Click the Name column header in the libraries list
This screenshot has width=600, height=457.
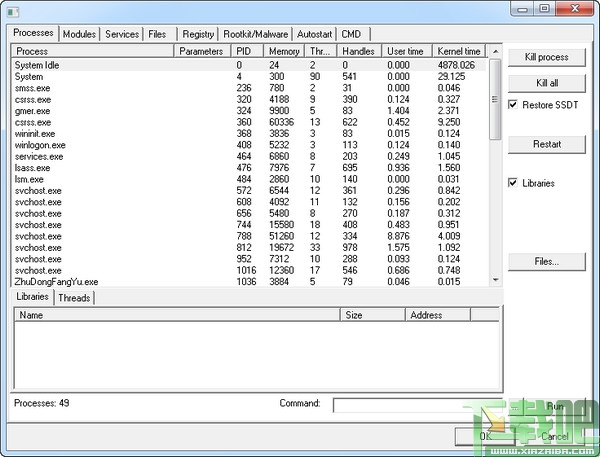177,315
